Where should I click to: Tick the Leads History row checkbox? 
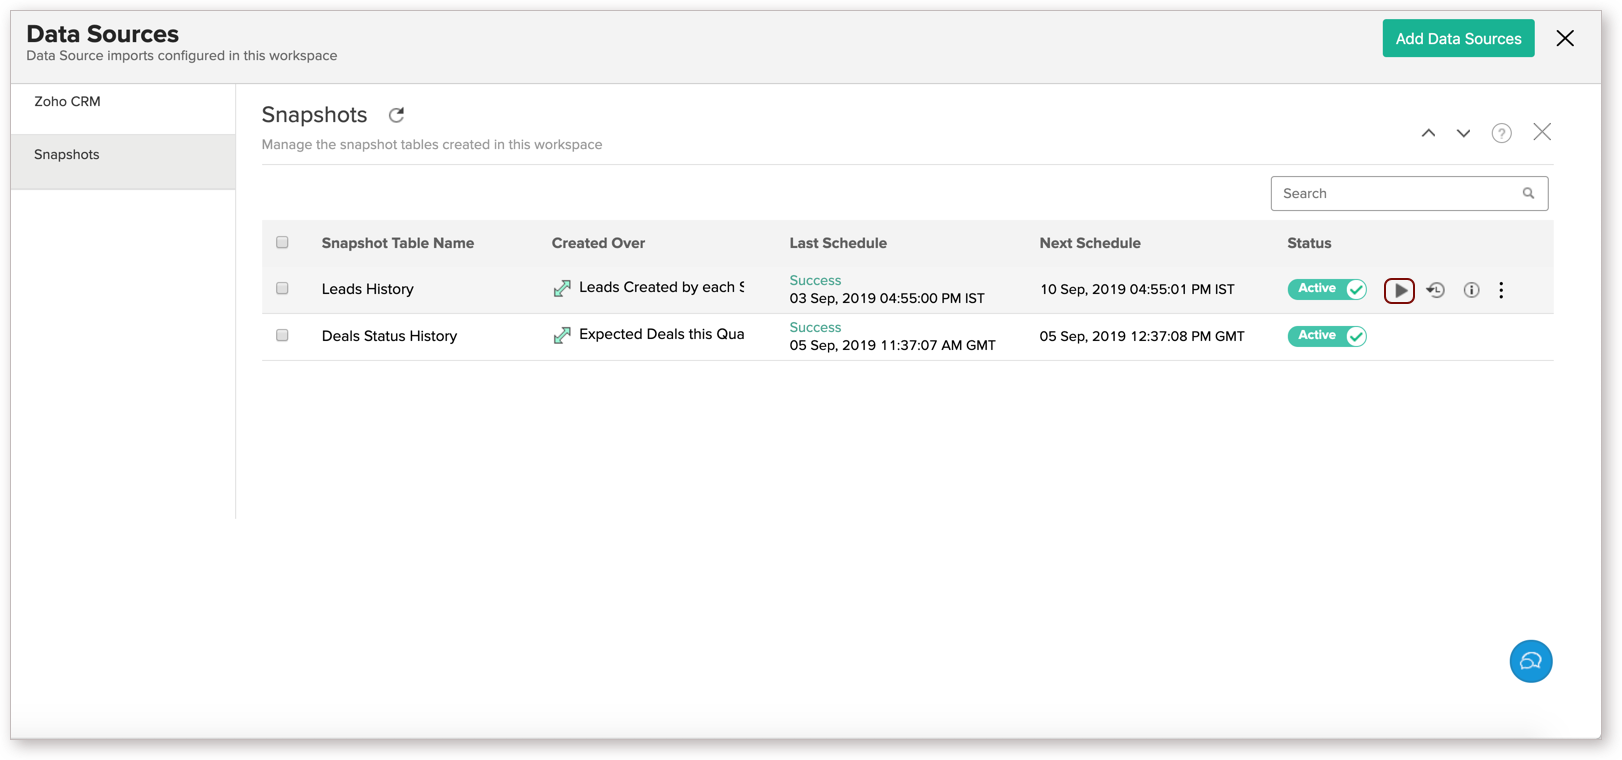pyautogui.click(x=282, y=289)
